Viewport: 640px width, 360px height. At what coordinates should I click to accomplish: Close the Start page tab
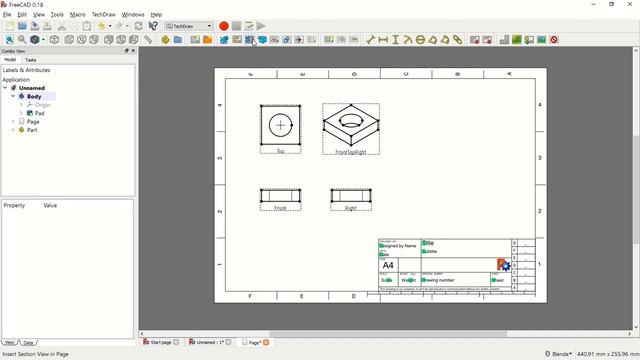click(176, 342)
